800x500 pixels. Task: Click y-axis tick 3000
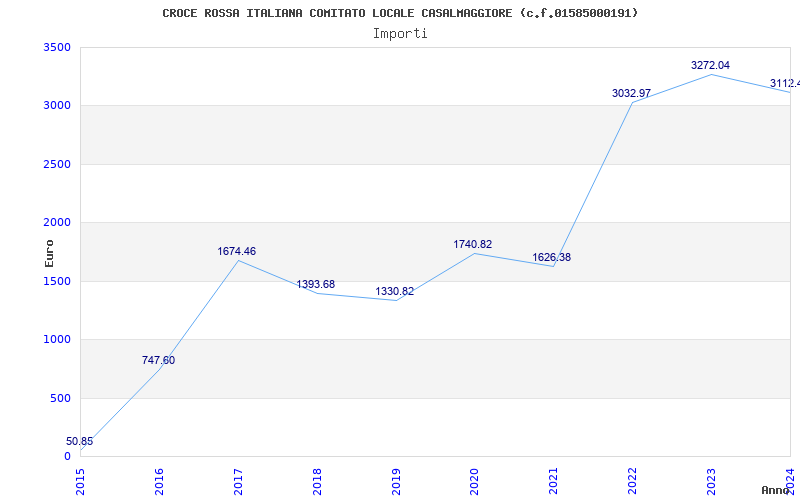click(57, 106)
